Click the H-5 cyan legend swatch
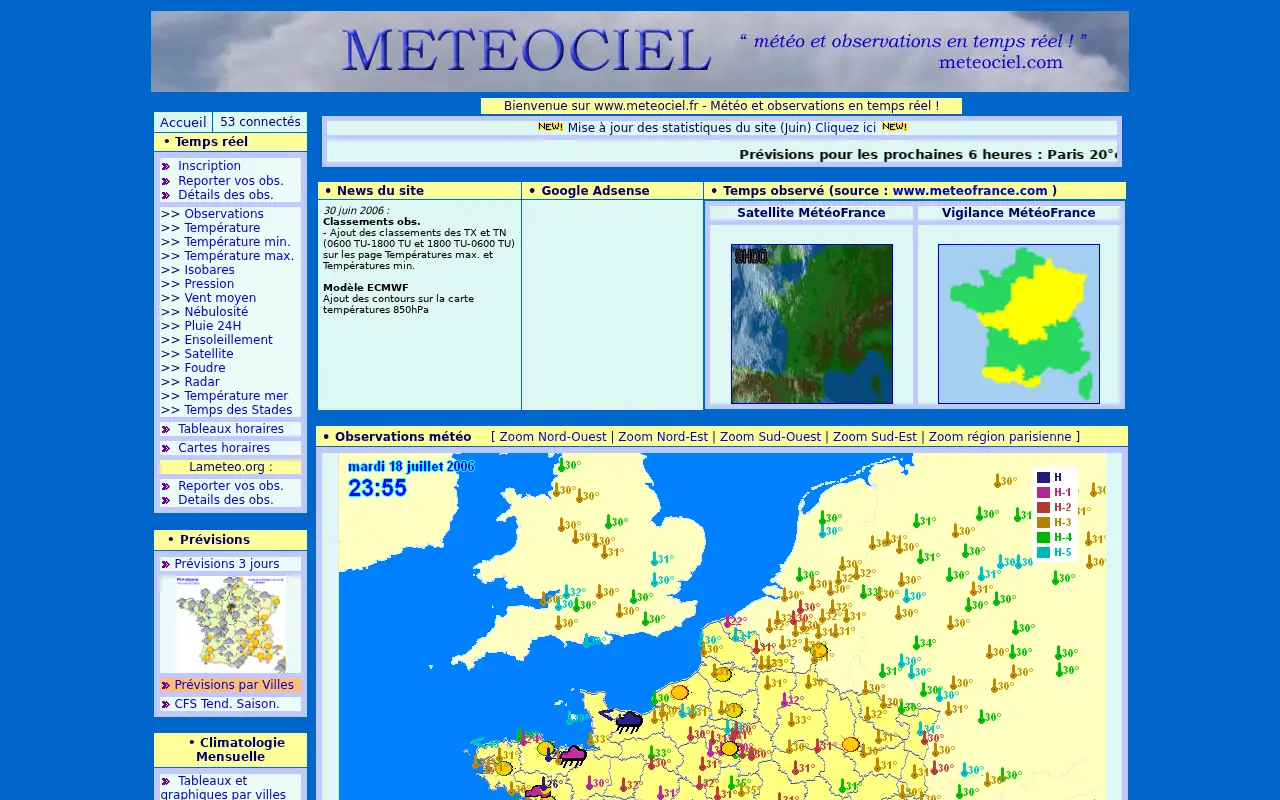 pyautogui.click(x=1043, y=552)
